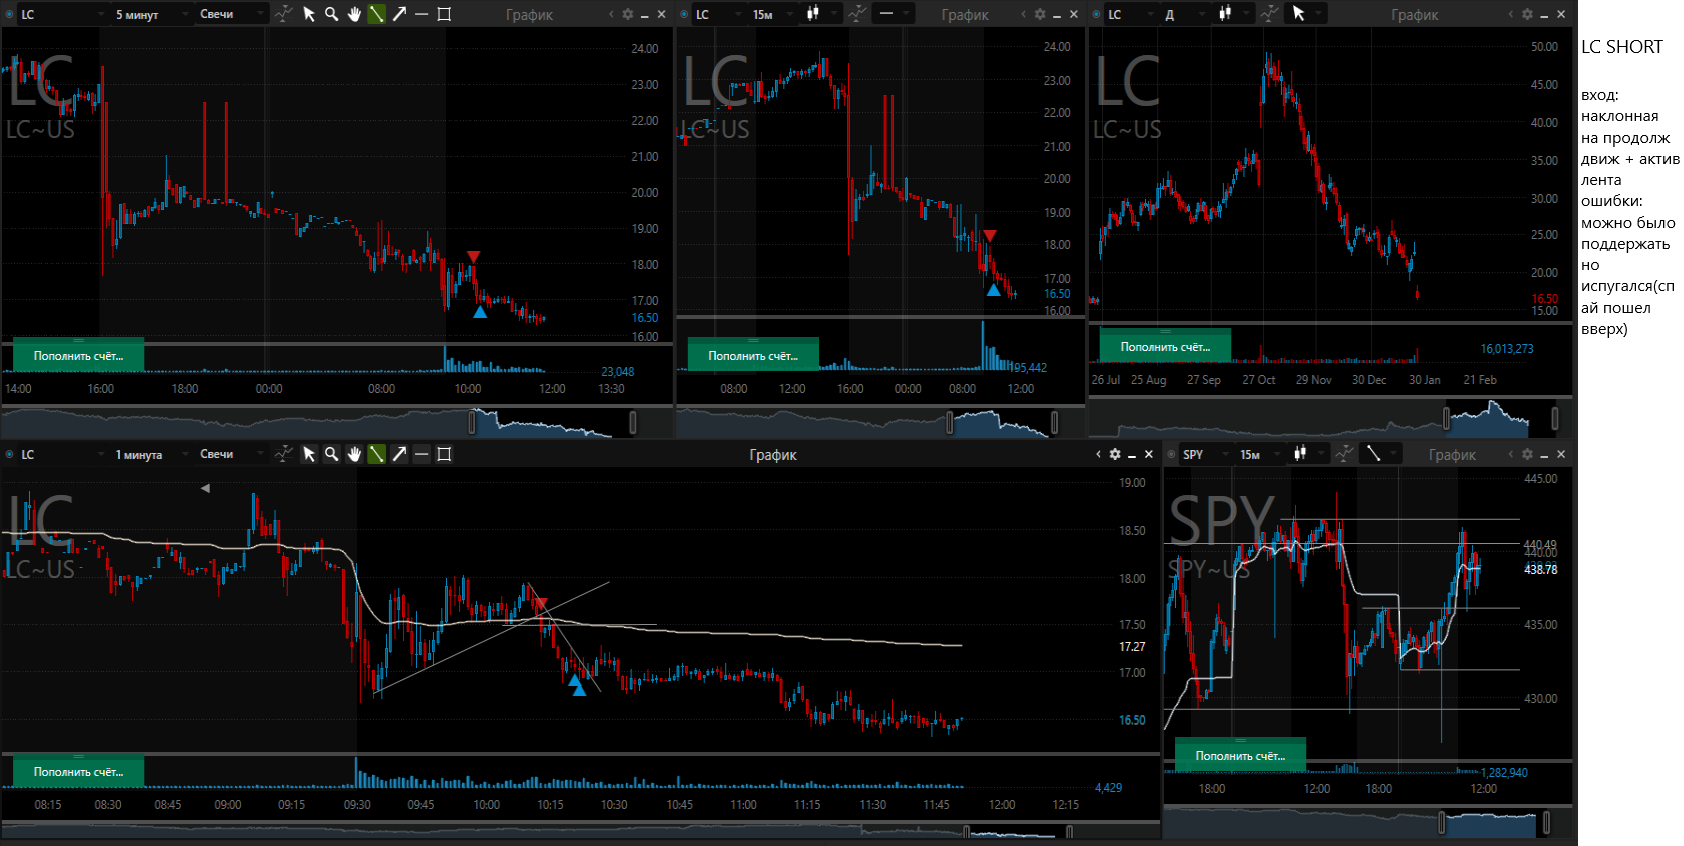Select the rectangle tool on LC 1-minute chart
1684x846 pixels.
445,454
